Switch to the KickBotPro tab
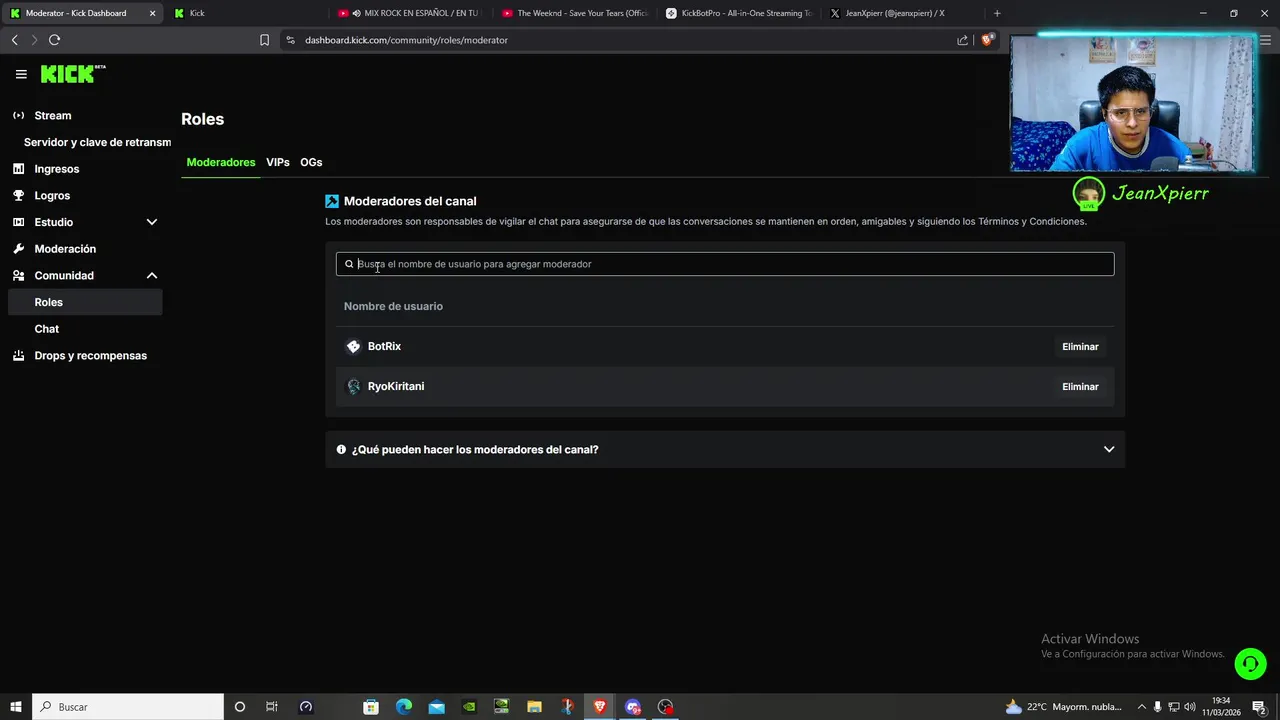The height and width of the screenshot is (720, 1280). pyautogui.click(x=740, y=13)
